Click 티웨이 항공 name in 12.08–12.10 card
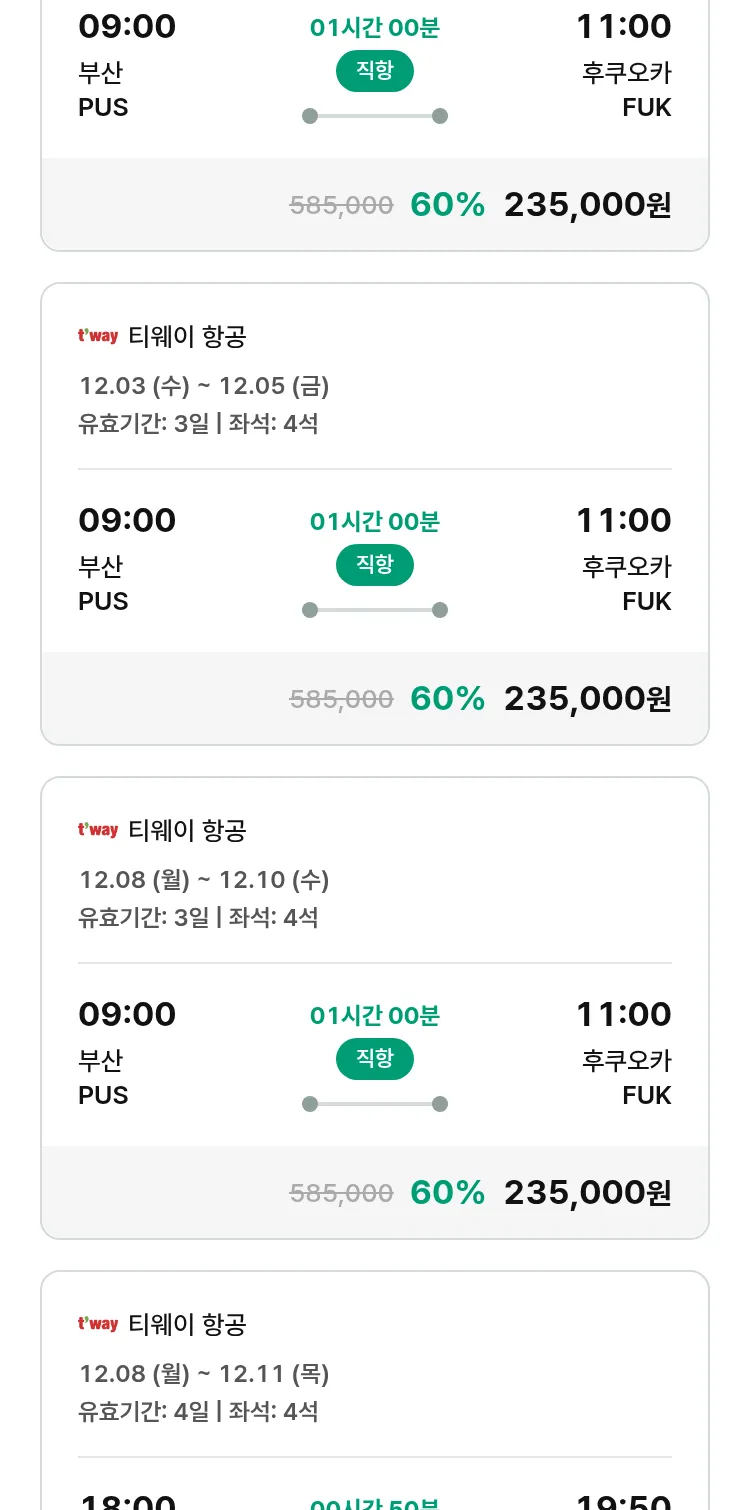The height and width of the screenshot is (1510, 750). coord(187,831)
